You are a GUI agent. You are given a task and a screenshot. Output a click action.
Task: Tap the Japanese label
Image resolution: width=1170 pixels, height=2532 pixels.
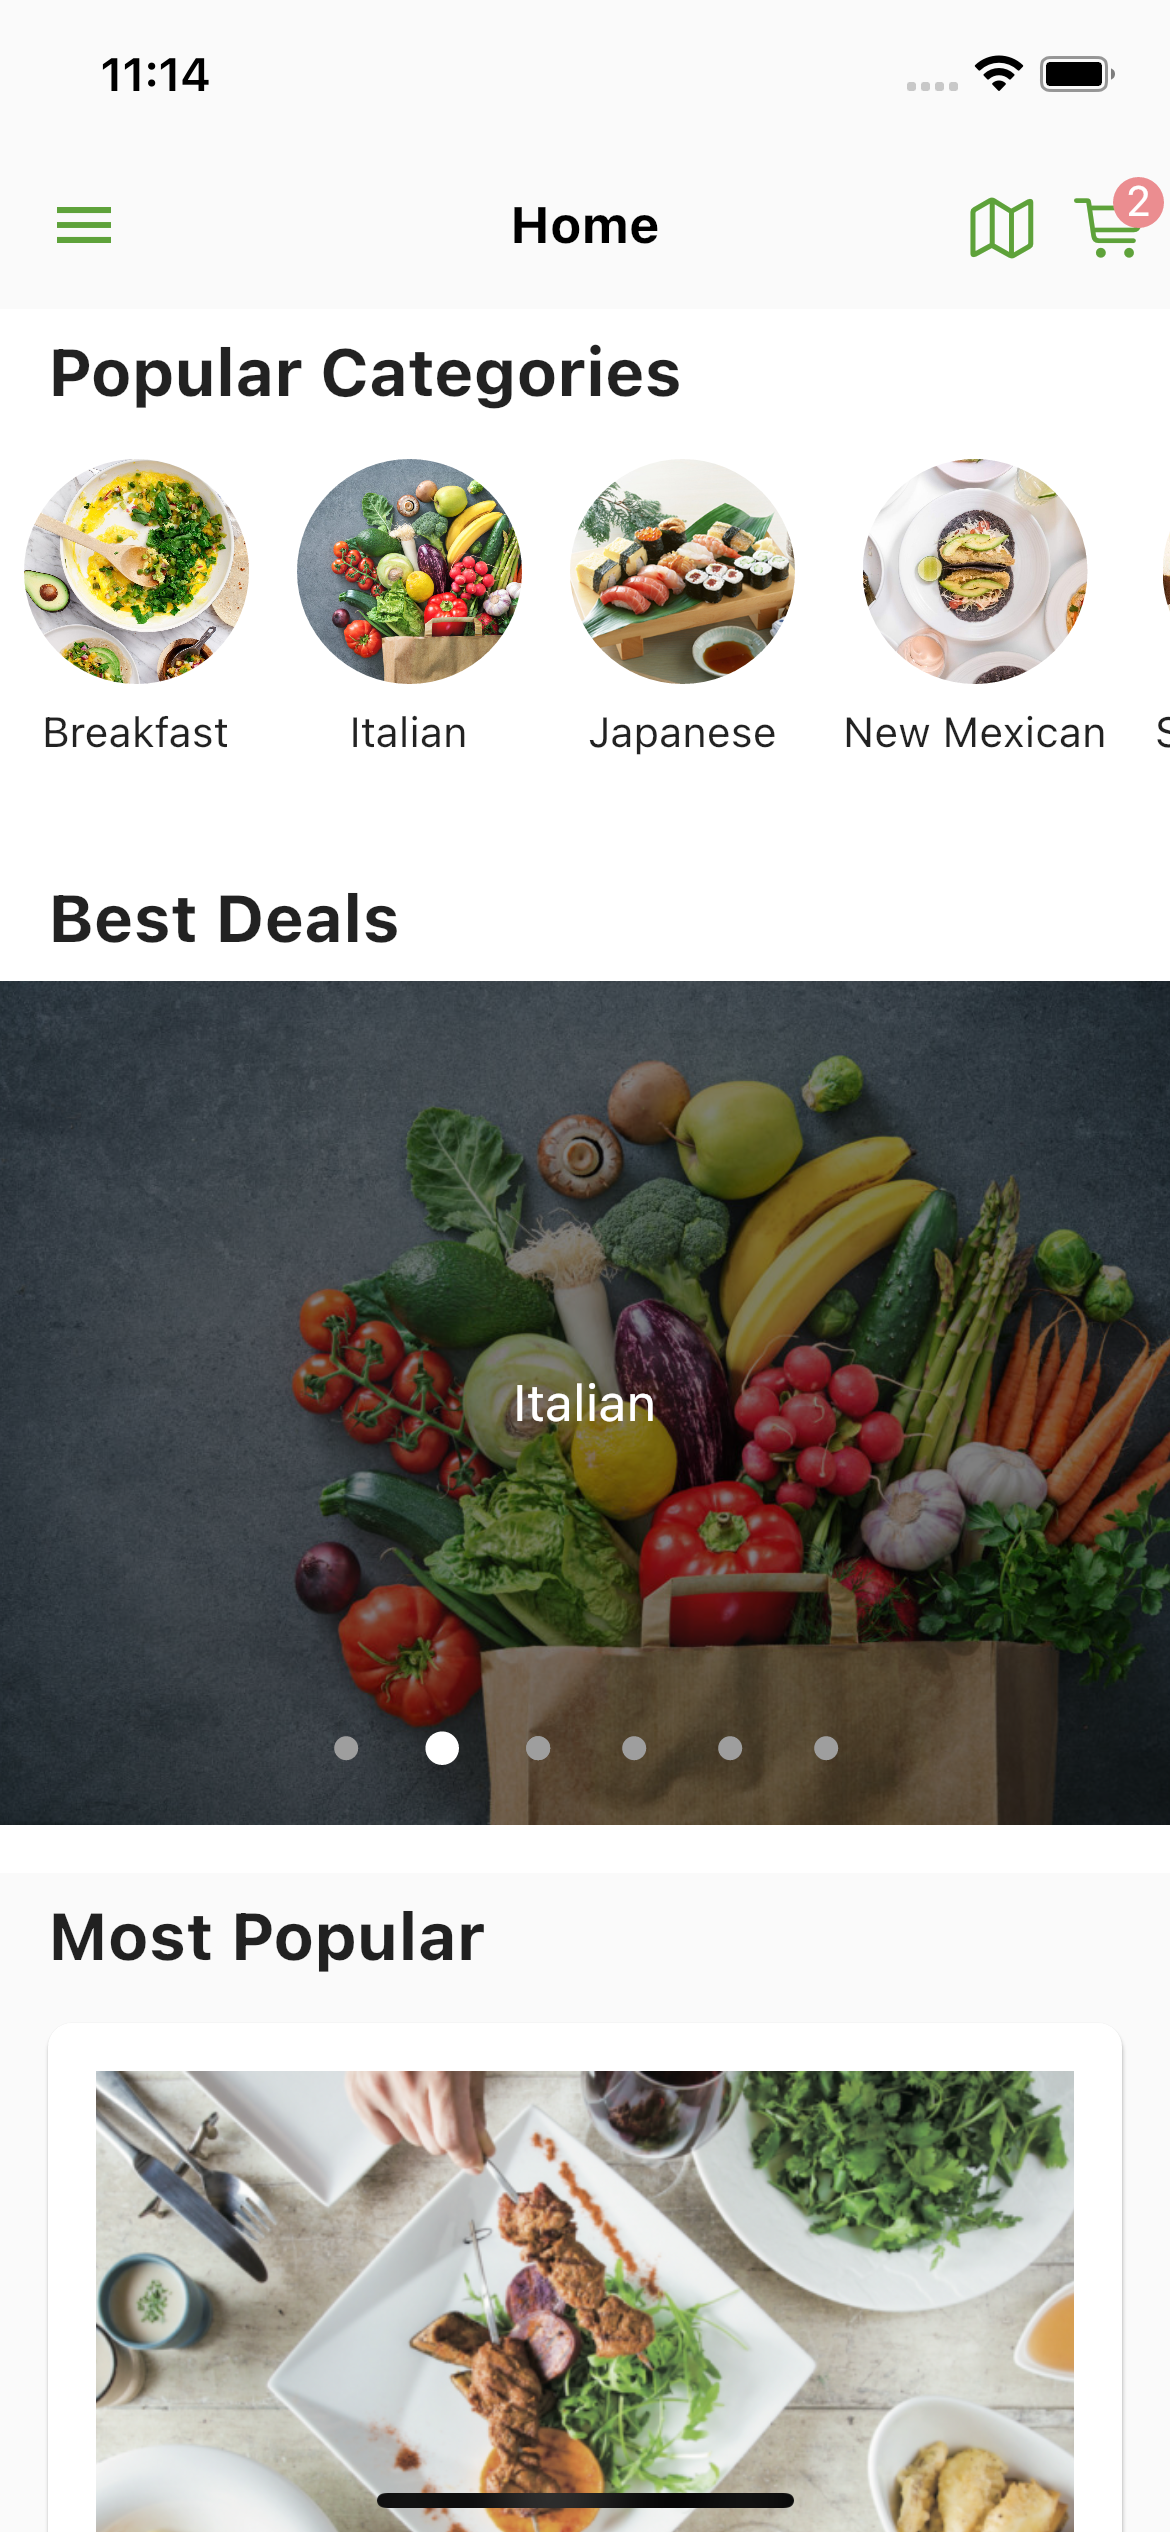(x=682, y=734)
